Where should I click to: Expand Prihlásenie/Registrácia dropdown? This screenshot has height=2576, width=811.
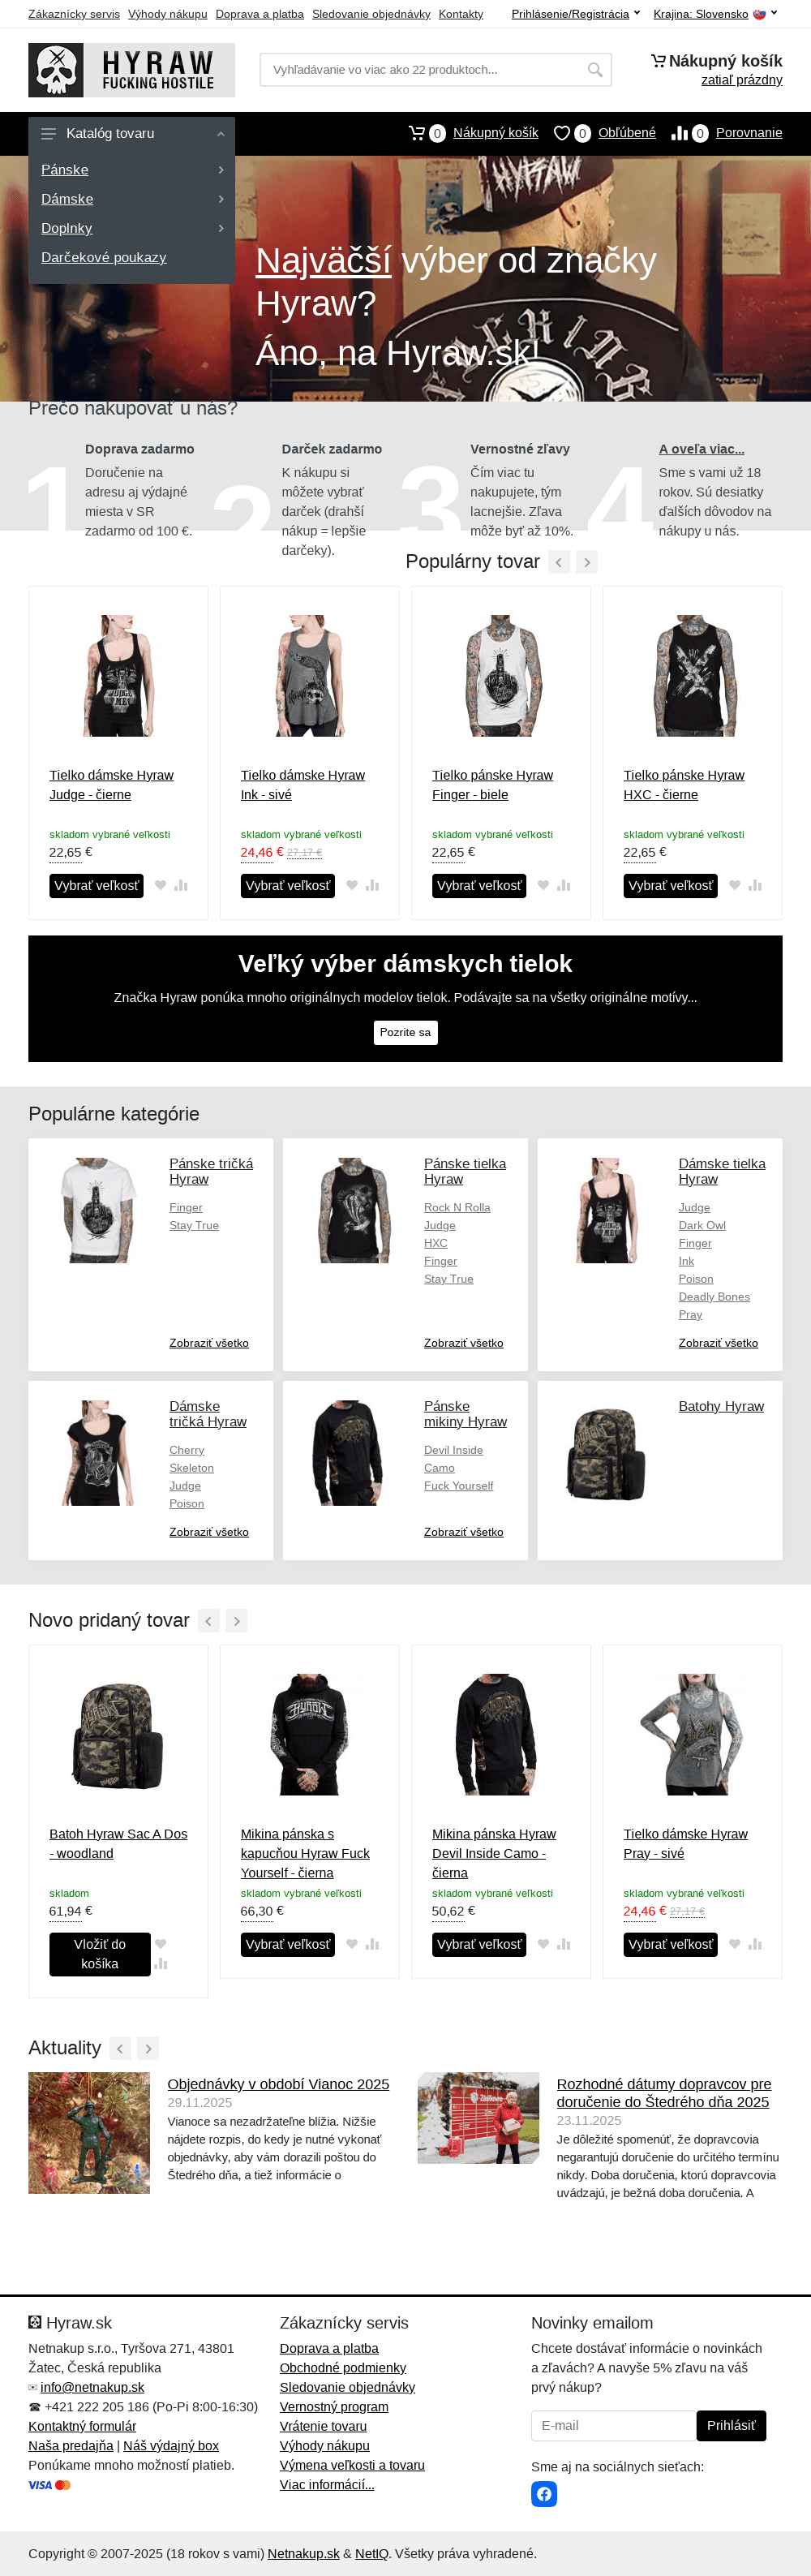click(x=576, y=14)
